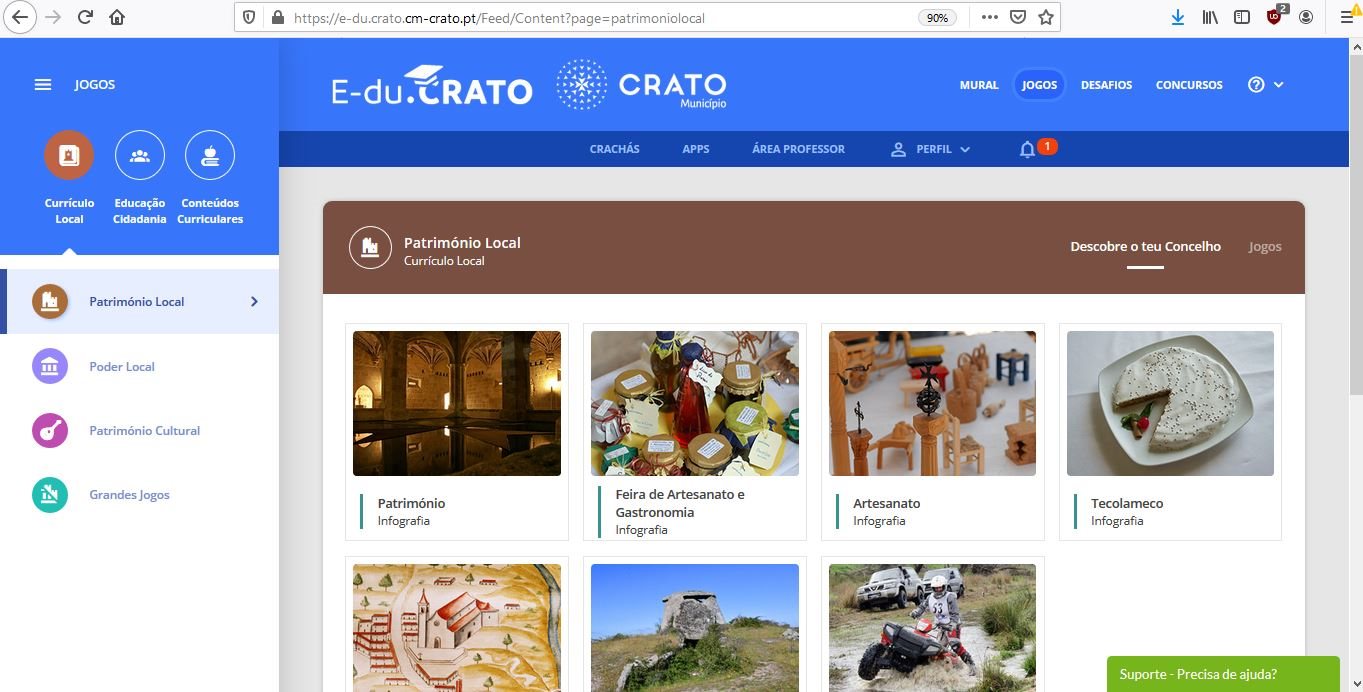Switch to the Jogos tab
Screen dimensions: 1363x692
(x=1264, y=247)
